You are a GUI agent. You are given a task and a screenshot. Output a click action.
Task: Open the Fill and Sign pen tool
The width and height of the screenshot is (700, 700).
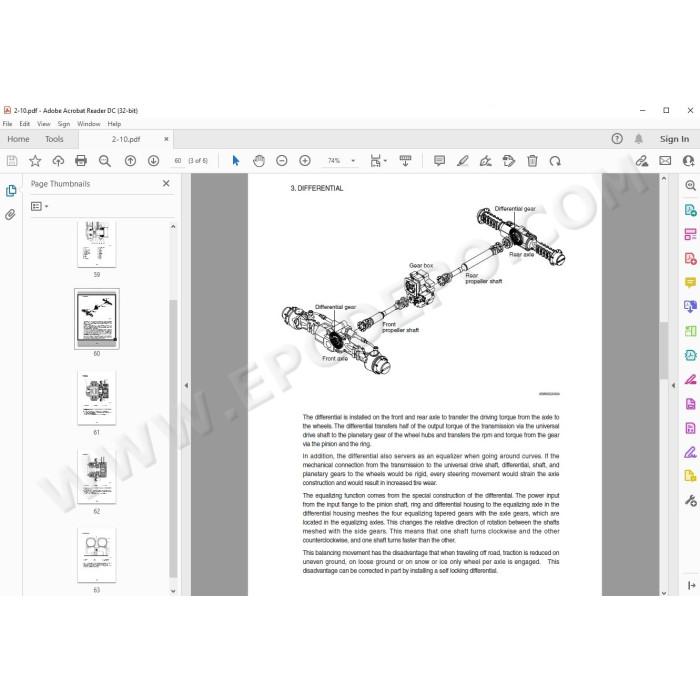point(690,452)
